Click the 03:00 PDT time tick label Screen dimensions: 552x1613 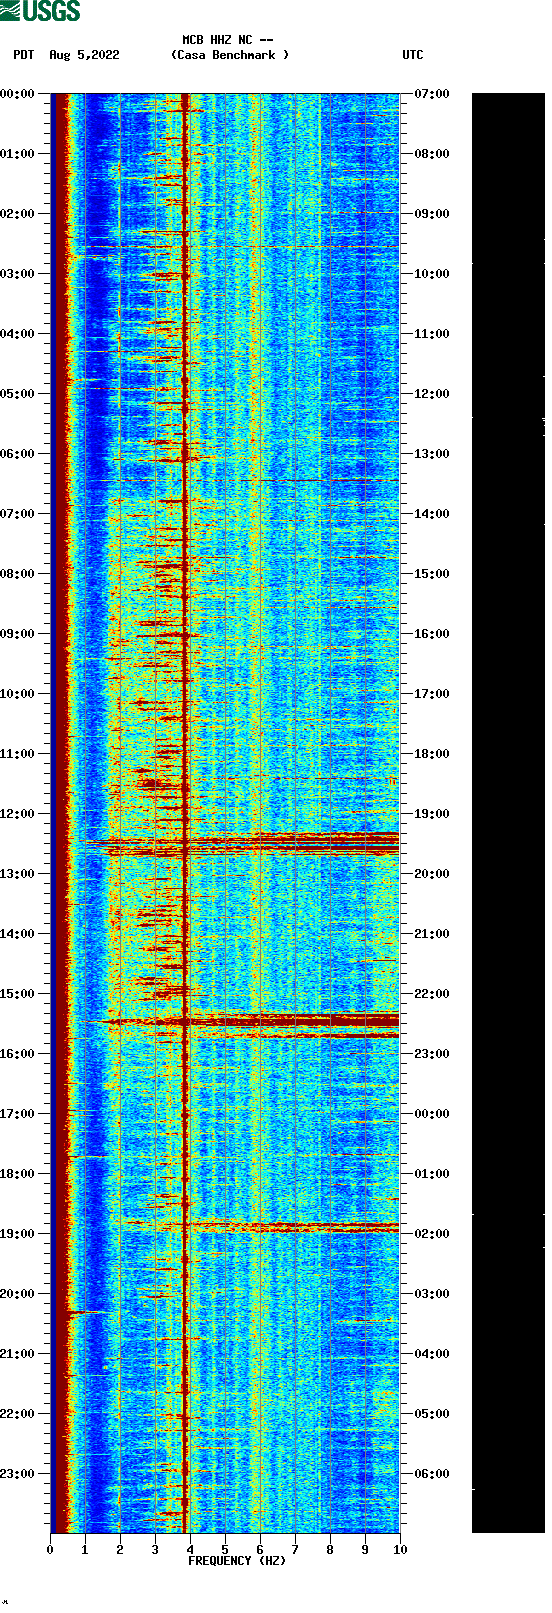click(18, 274)
